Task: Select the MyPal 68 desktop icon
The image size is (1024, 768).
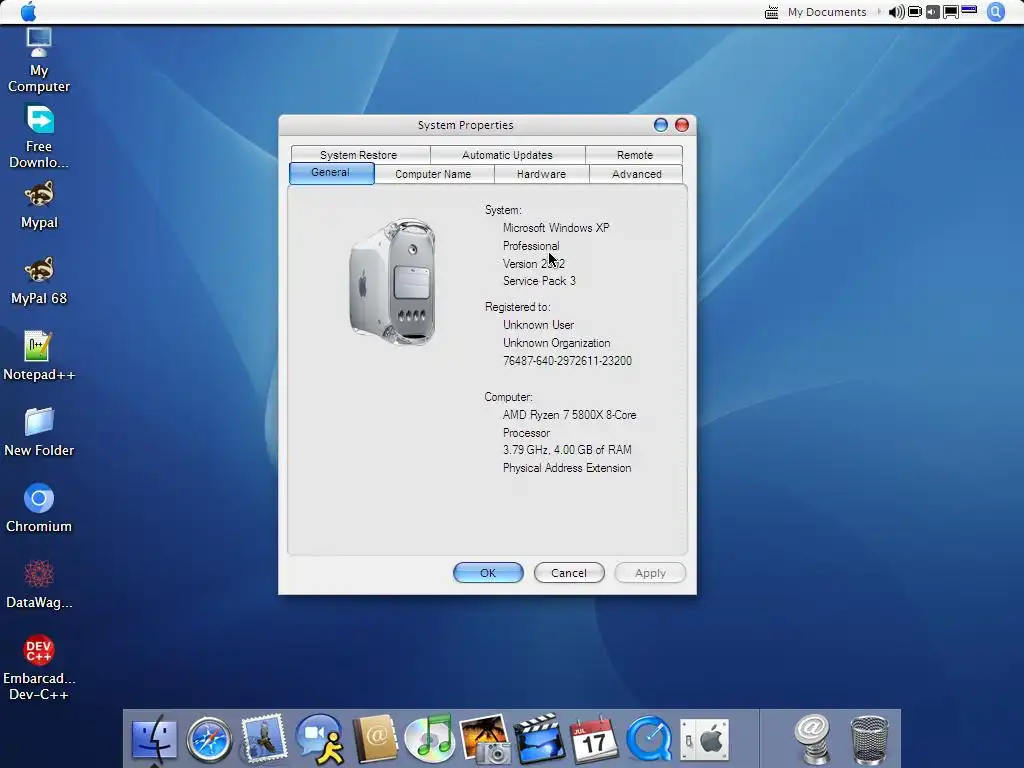Action: pyautogui.click(x=39, y=281)
